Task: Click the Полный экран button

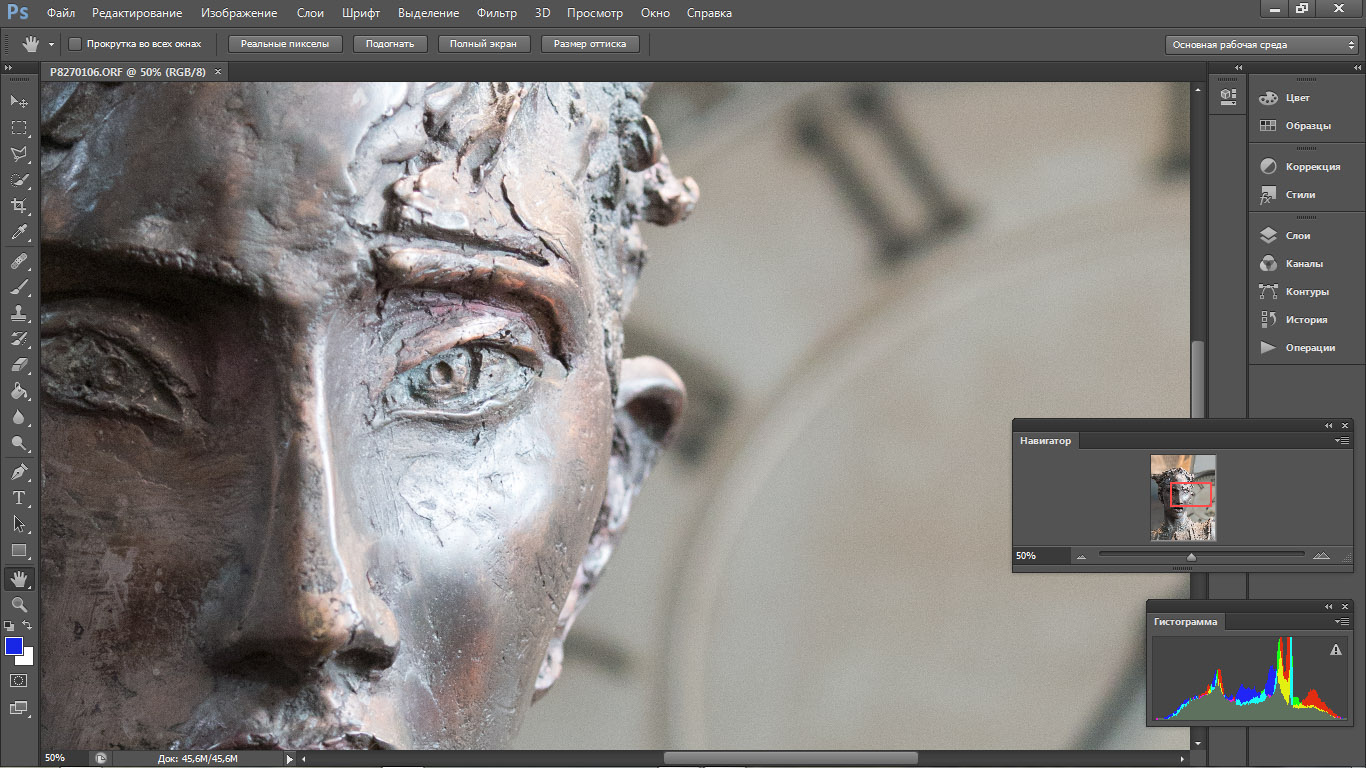Action: tap(483, 44)
